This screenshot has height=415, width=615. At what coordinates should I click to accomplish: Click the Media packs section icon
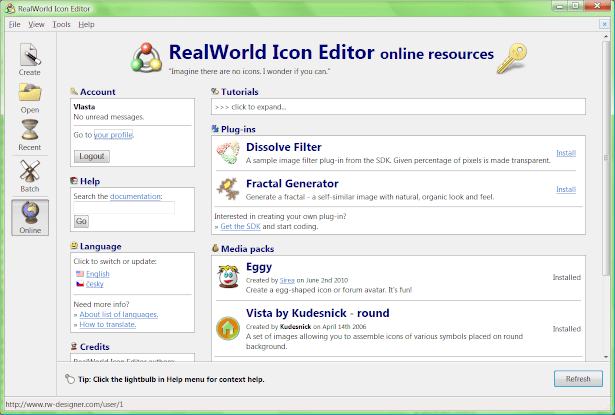215,248
